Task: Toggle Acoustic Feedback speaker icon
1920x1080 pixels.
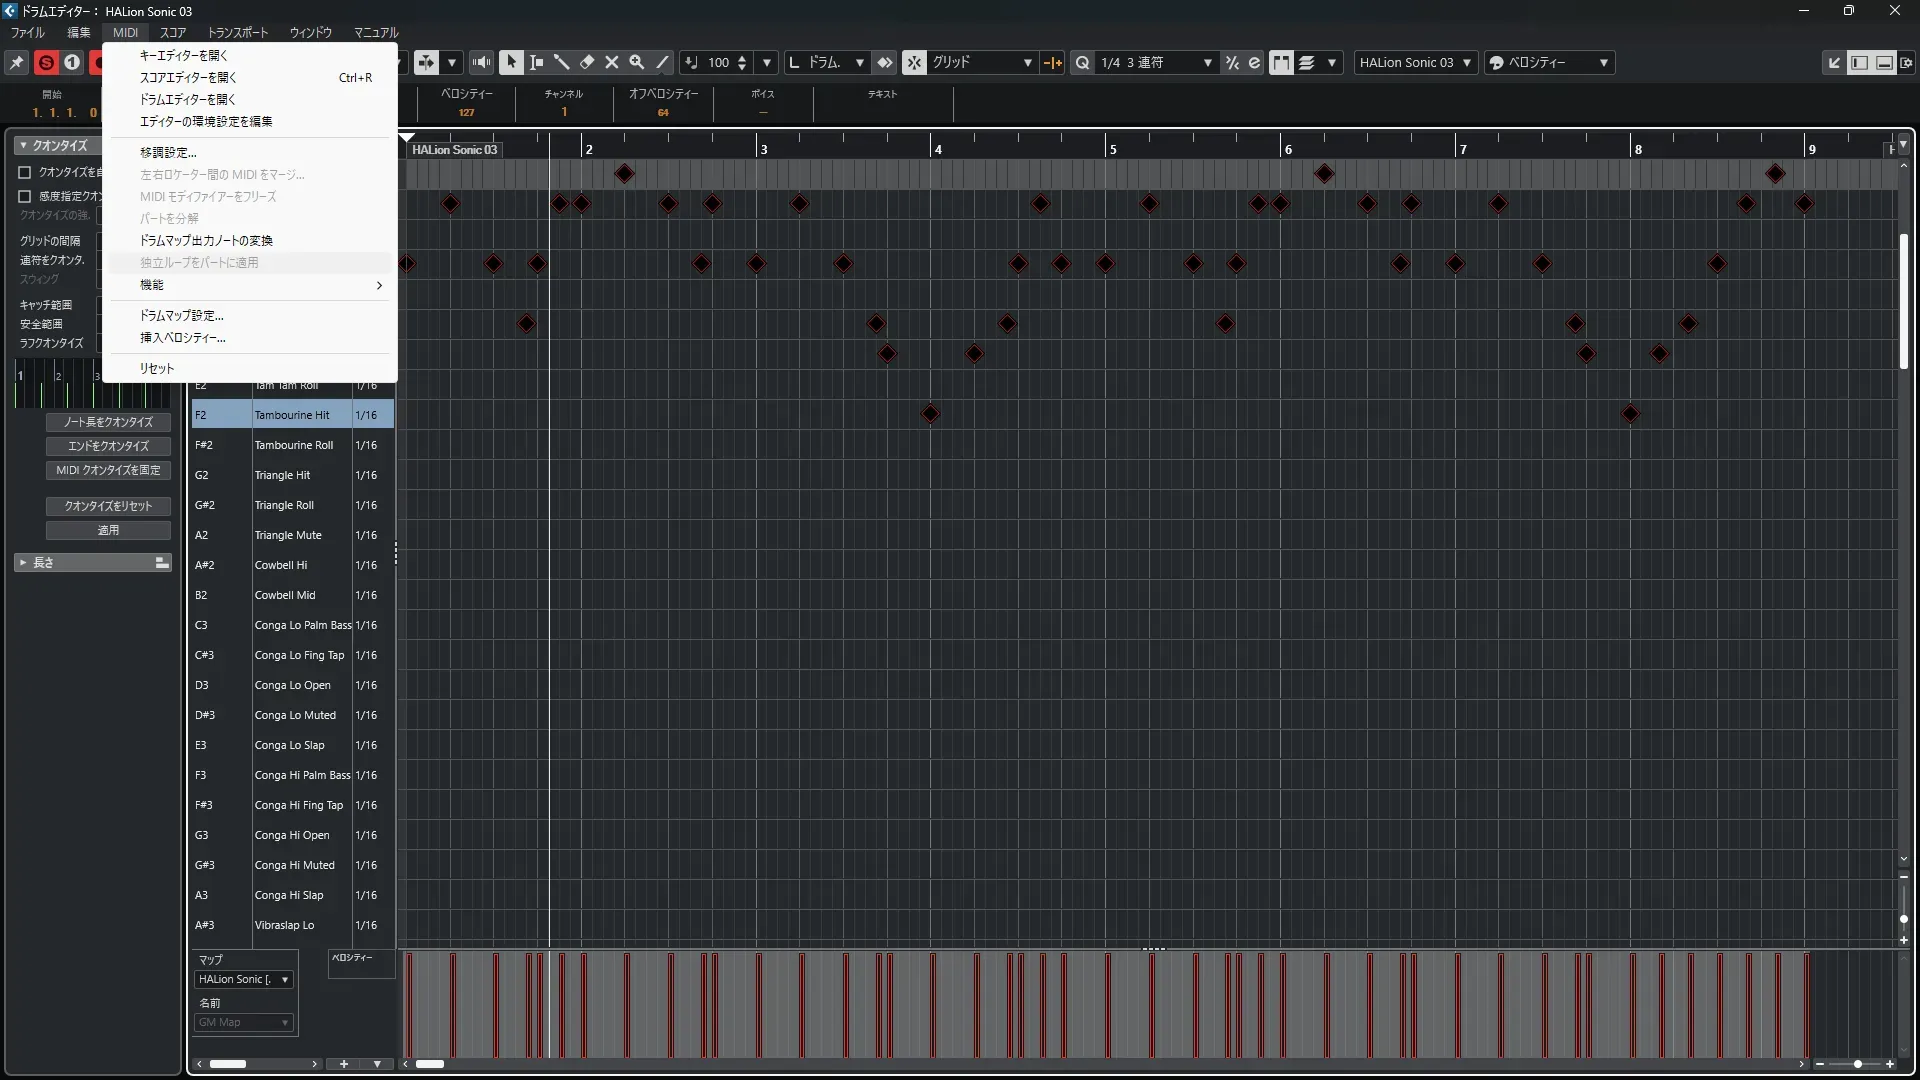Action: (x=481, y=62)
